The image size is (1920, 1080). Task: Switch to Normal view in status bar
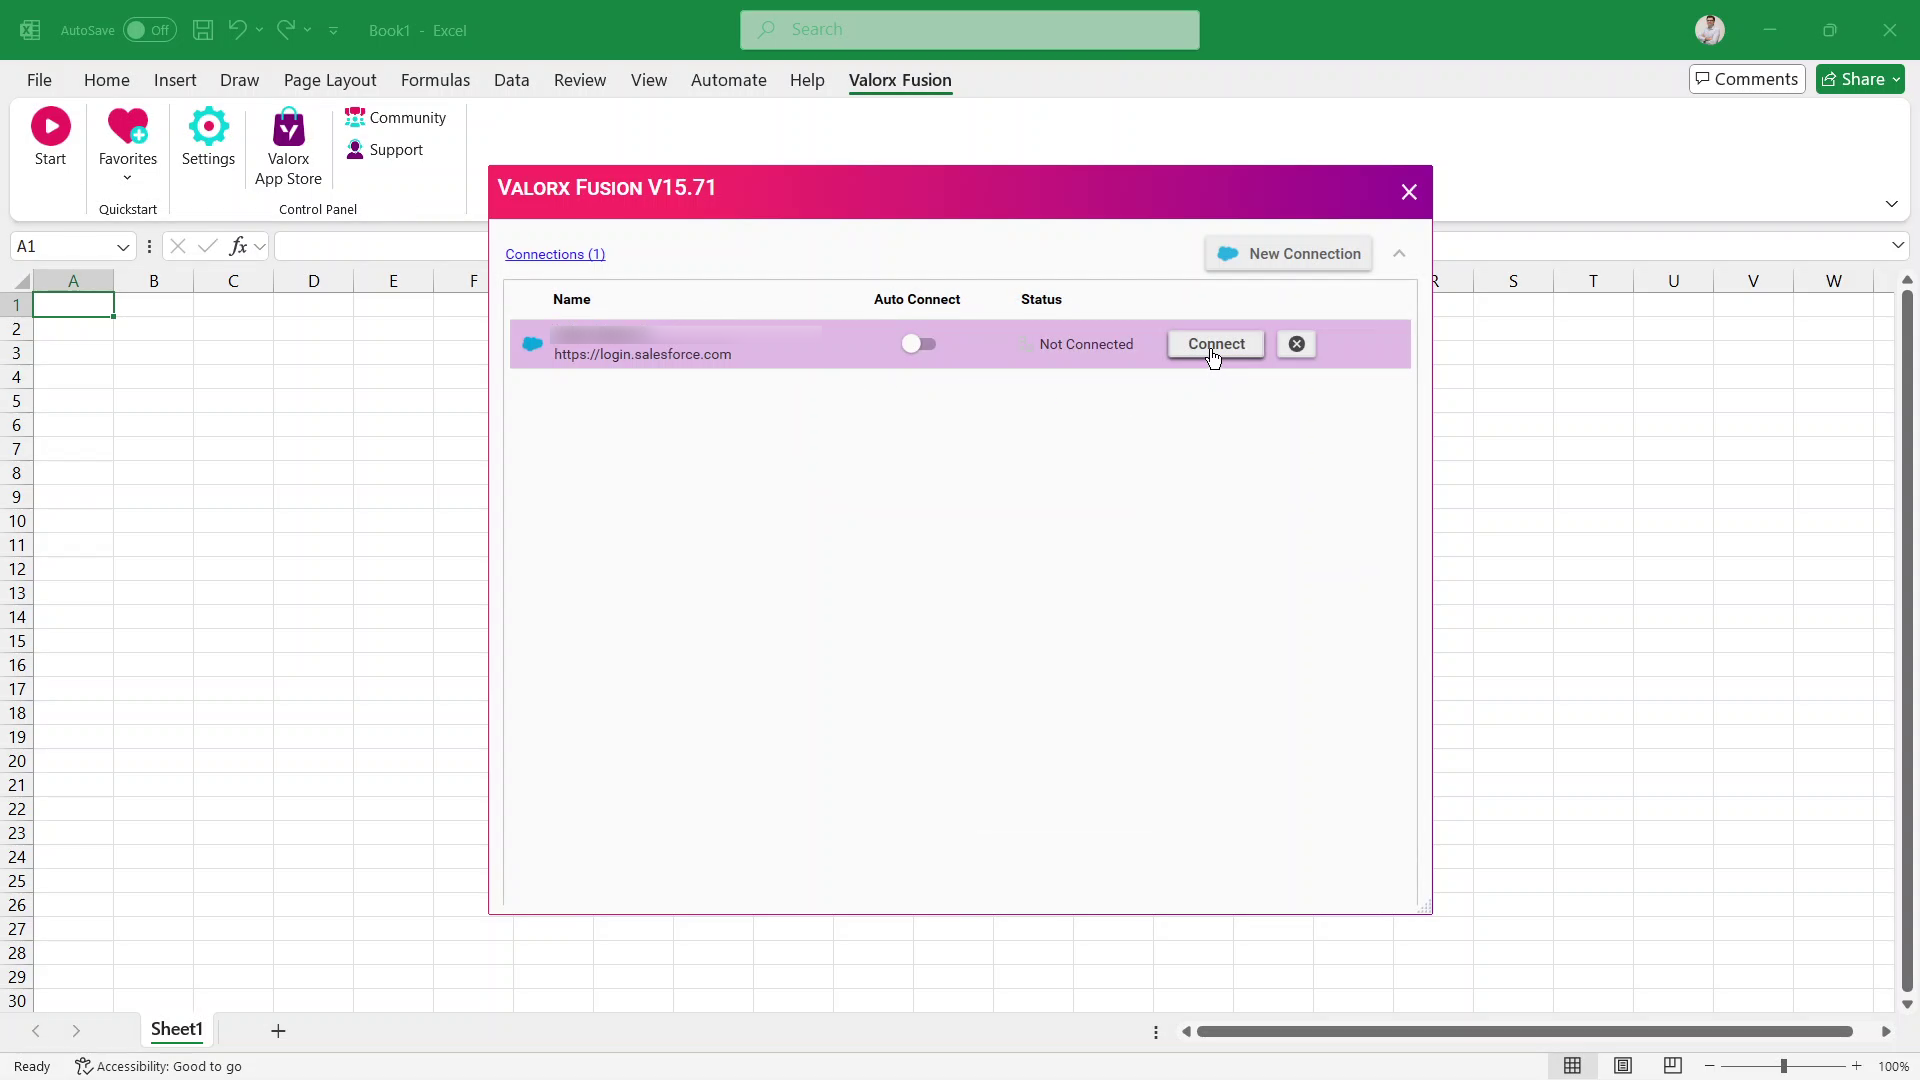click(x=1572, y=1066)
